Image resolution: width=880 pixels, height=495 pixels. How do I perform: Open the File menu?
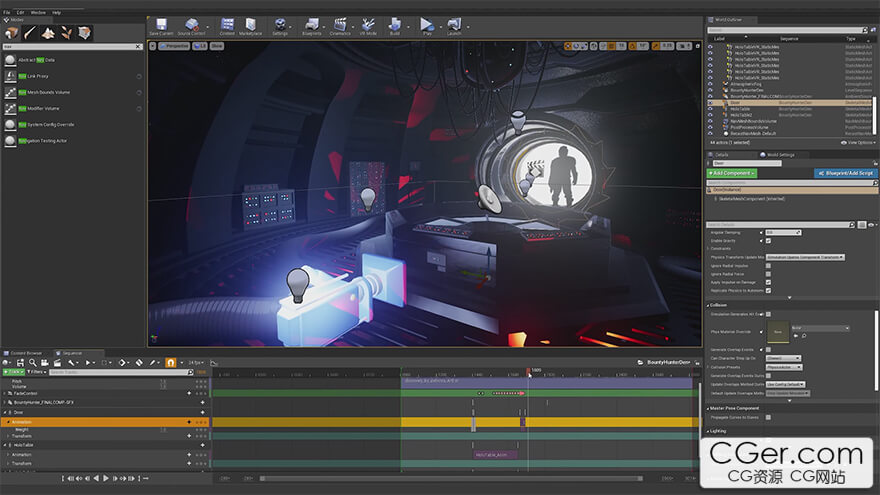coord(7,12)
